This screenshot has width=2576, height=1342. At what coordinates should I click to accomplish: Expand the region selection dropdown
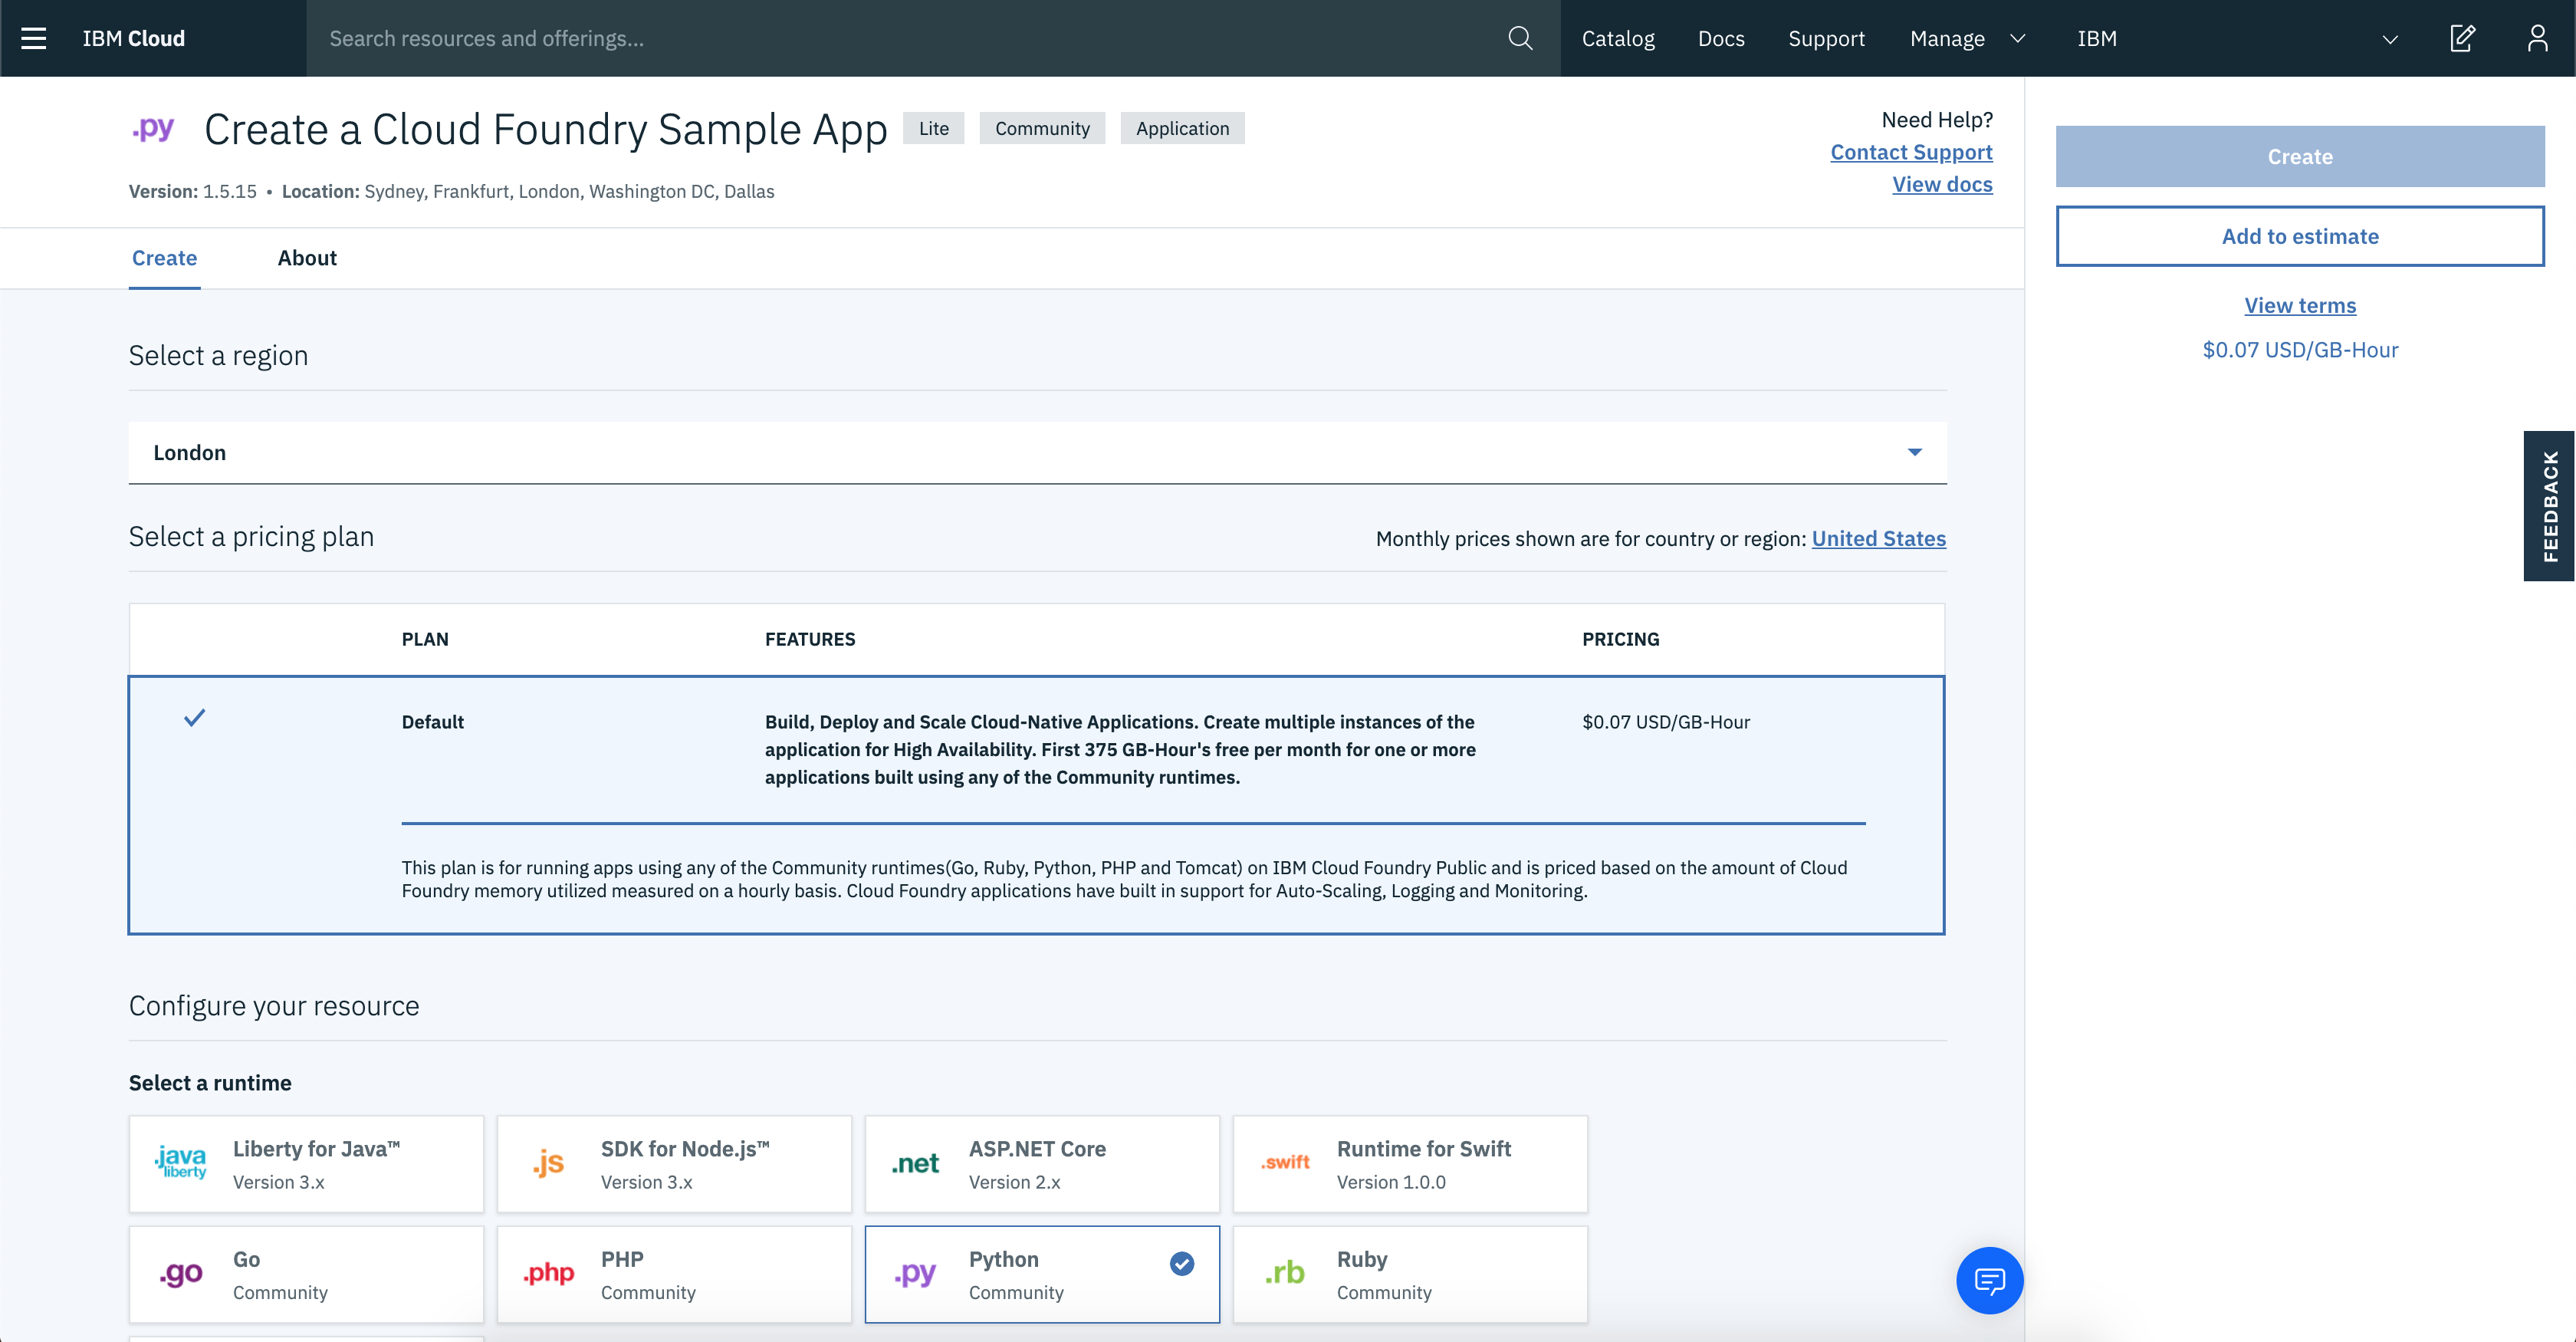click(1917, 452)
